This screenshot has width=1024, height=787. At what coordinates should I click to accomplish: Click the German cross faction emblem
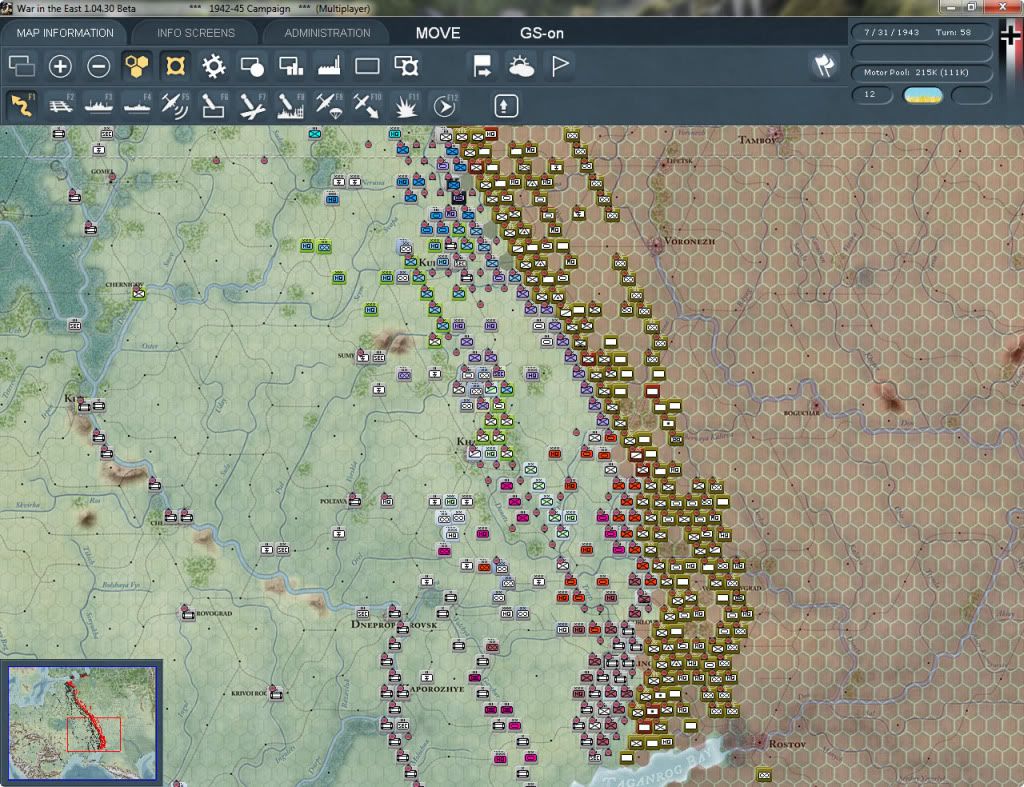[x=1011, y=34]
